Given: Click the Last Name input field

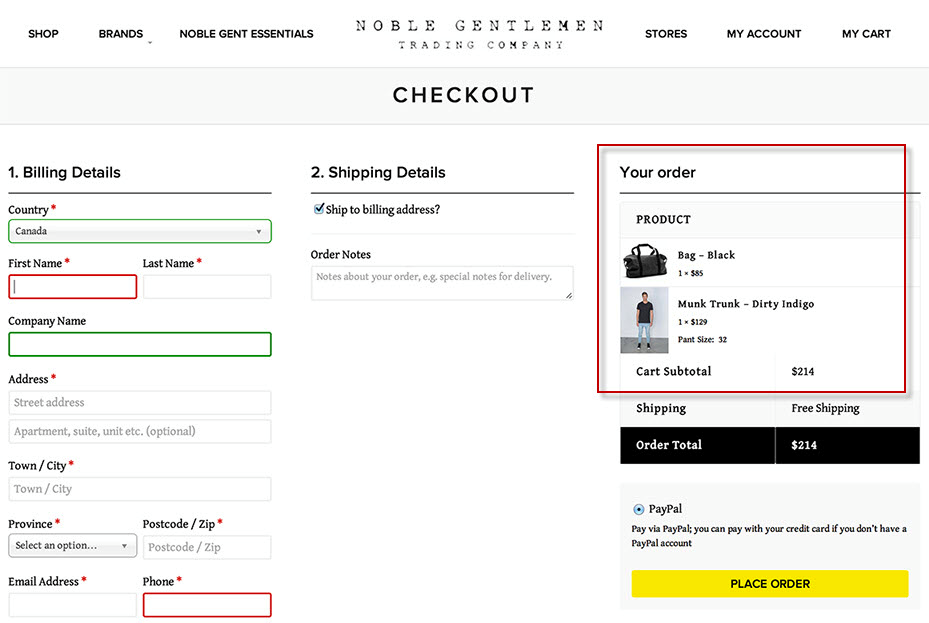Looking at the screenshot, I should [x=207, y=287].
